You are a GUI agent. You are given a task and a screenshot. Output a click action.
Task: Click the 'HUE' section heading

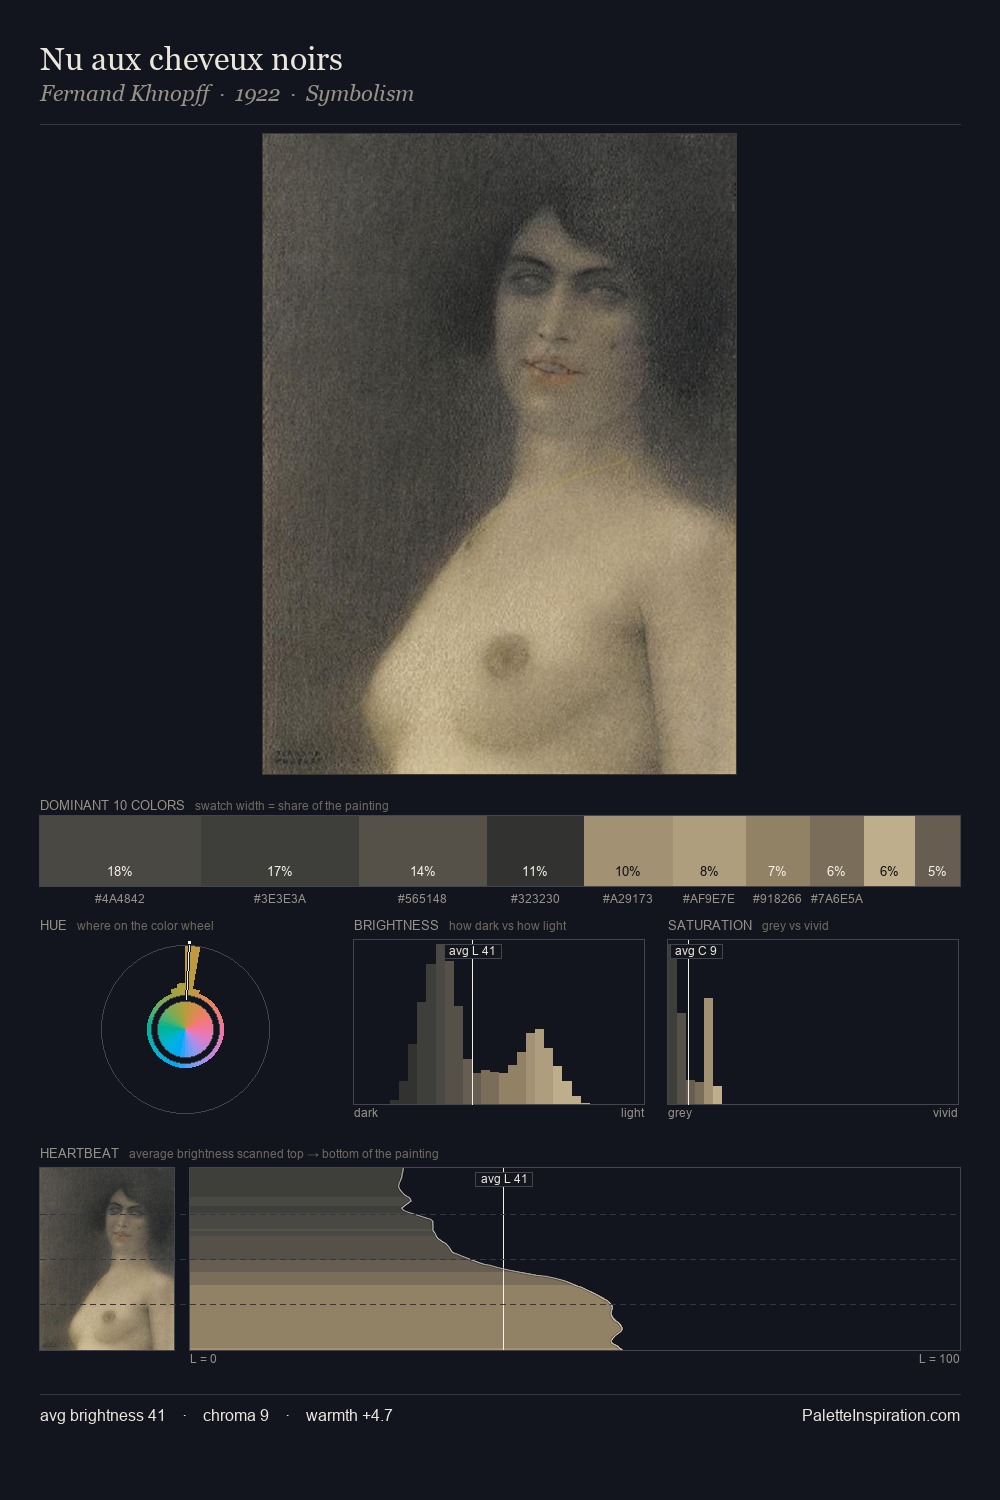[x=53, y=925]
